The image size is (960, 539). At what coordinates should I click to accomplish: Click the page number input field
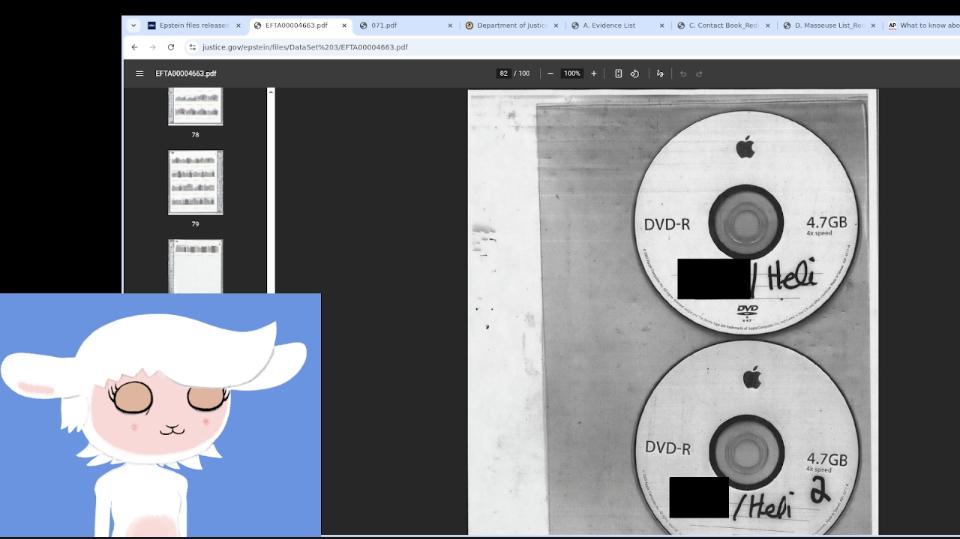tap(504, 73)
